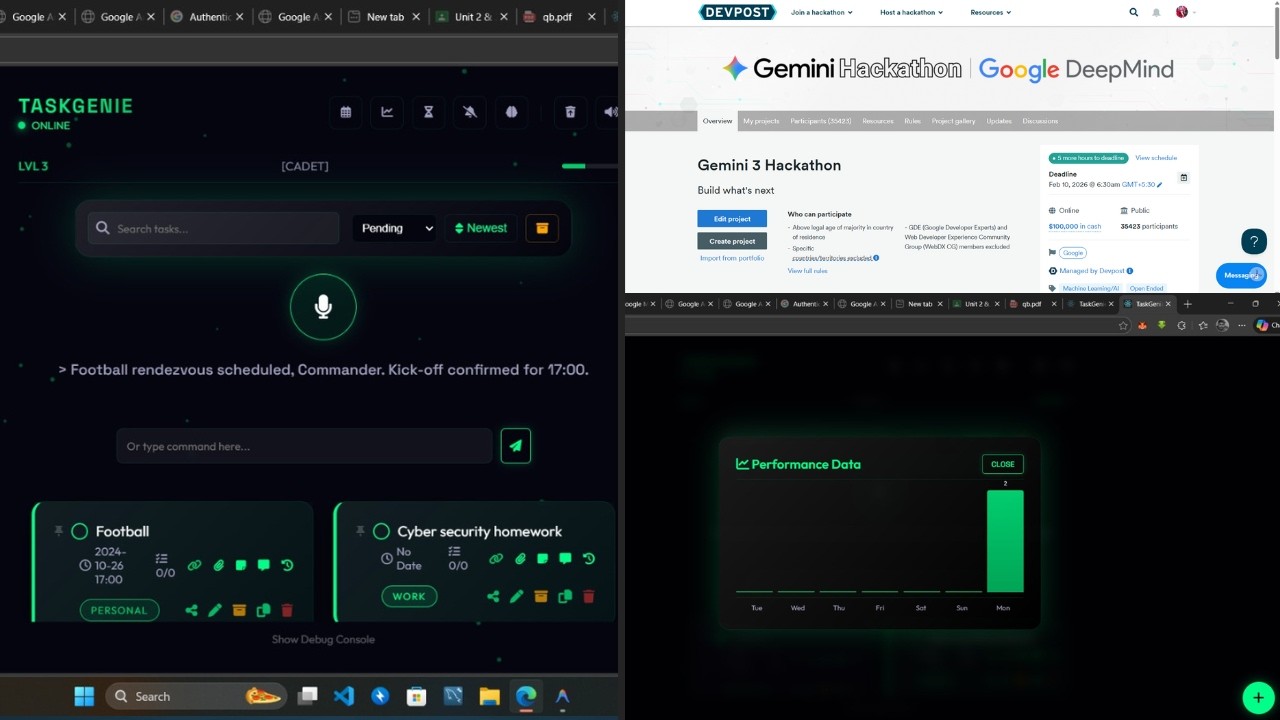Open link icon on Football task
The image size is (1280, 720).
click(194, 565)
